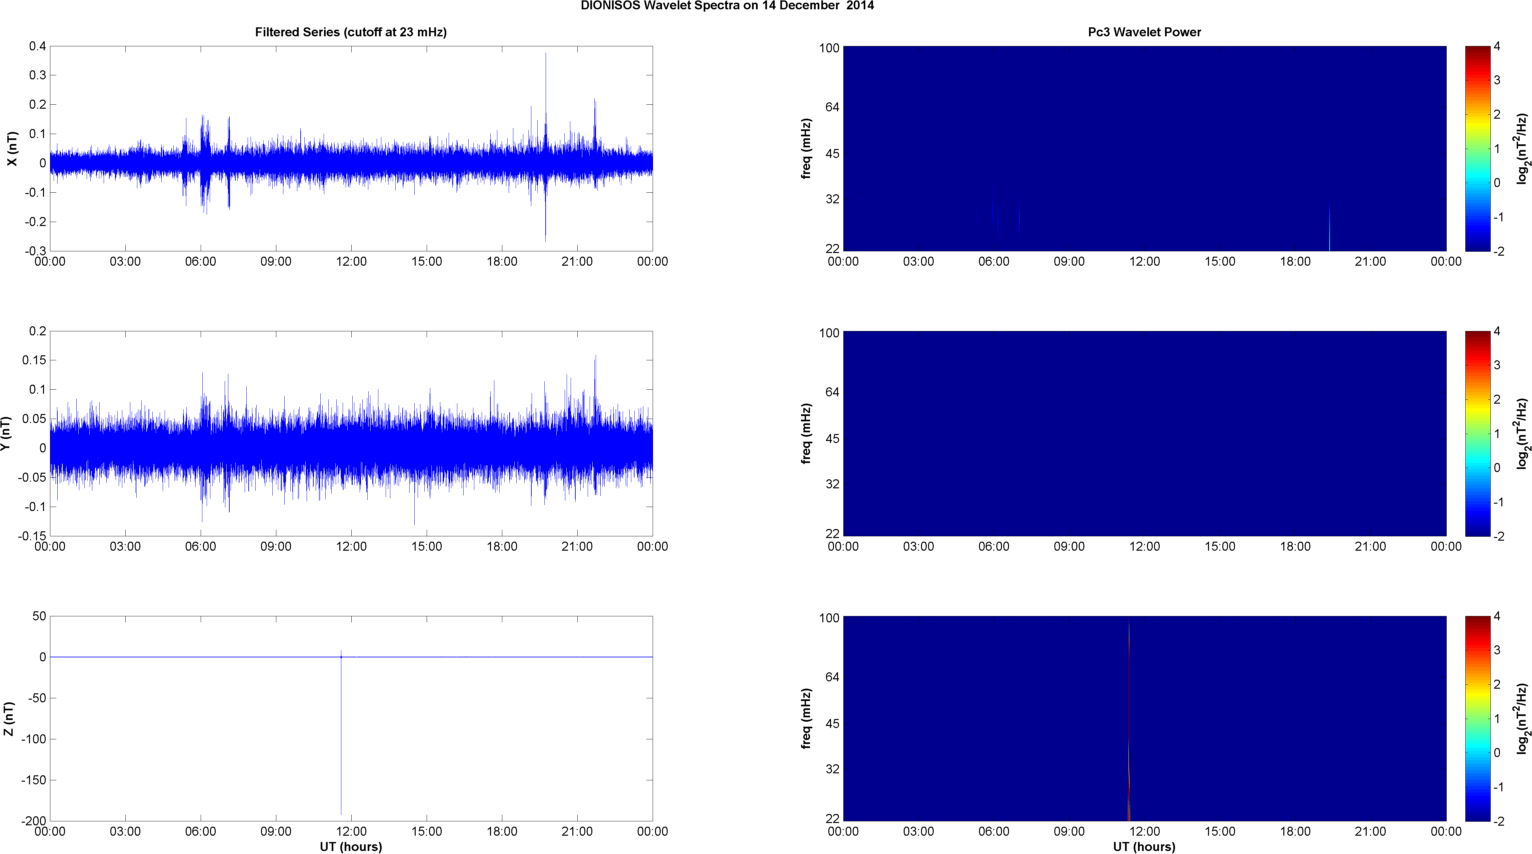Click the log2(nT²/Hz) label beside Z colorbar
This screenshot has height=854, width=1532.
click(x=1522, y=719)
